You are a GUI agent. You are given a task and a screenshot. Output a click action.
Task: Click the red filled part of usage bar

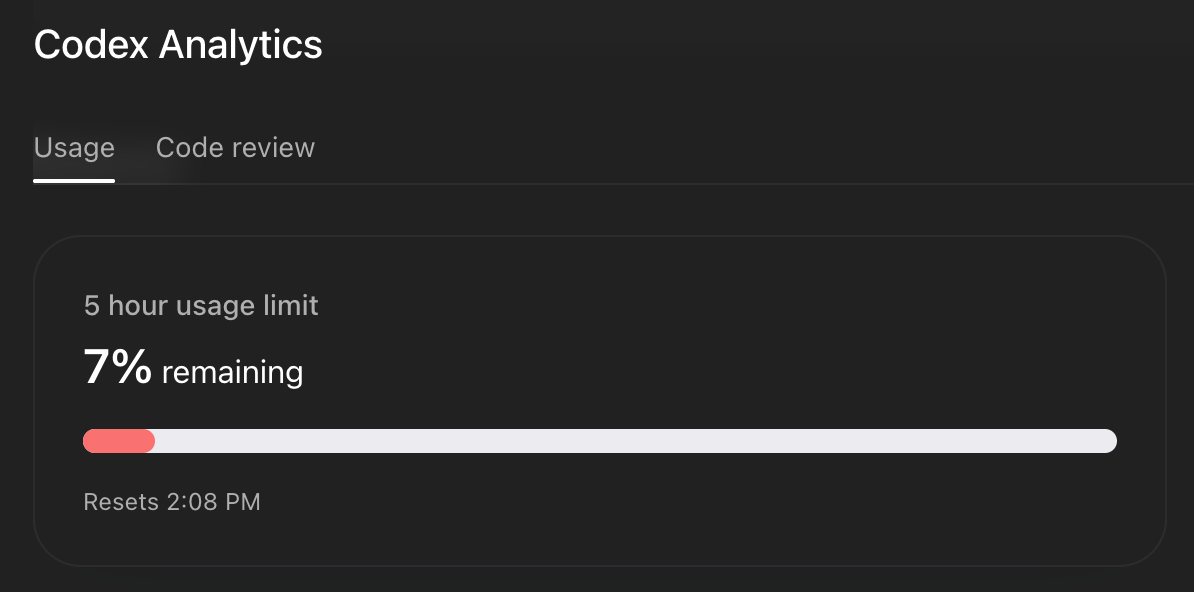(x=119, y=441)
